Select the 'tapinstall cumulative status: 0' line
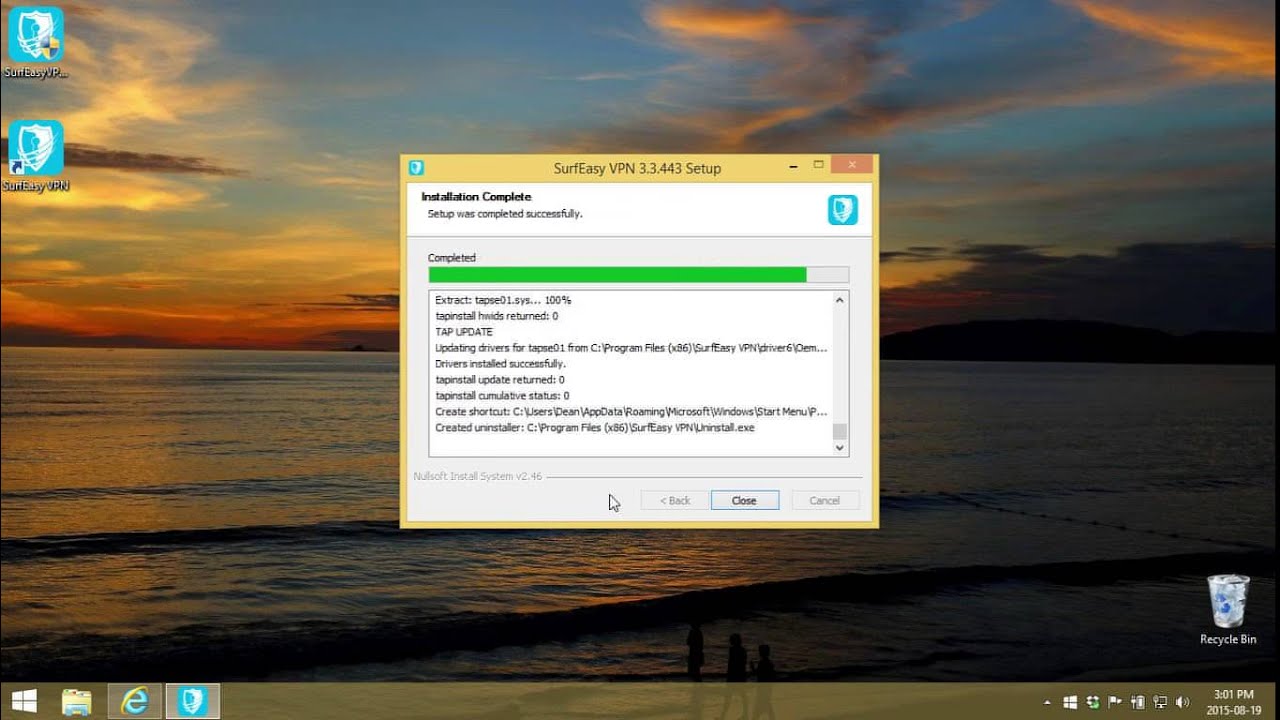This screenshot has height=720, width=1280. [x=502, y=396]
